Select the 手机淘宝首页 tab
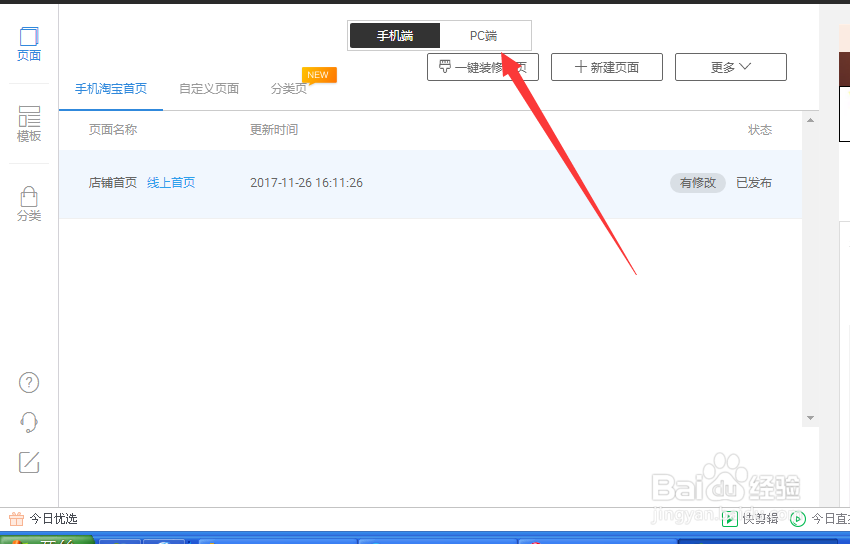 click(x=111, y=89)
